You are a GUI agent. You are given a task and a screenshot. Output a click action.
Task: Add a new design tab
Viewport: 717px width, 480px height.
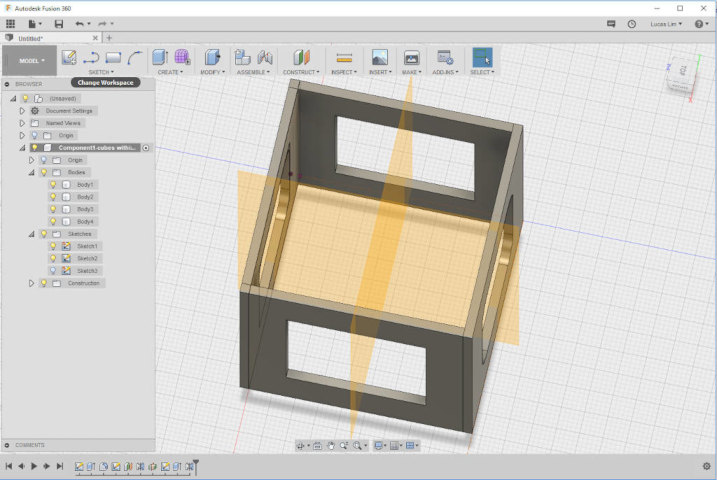click(109, 38)
